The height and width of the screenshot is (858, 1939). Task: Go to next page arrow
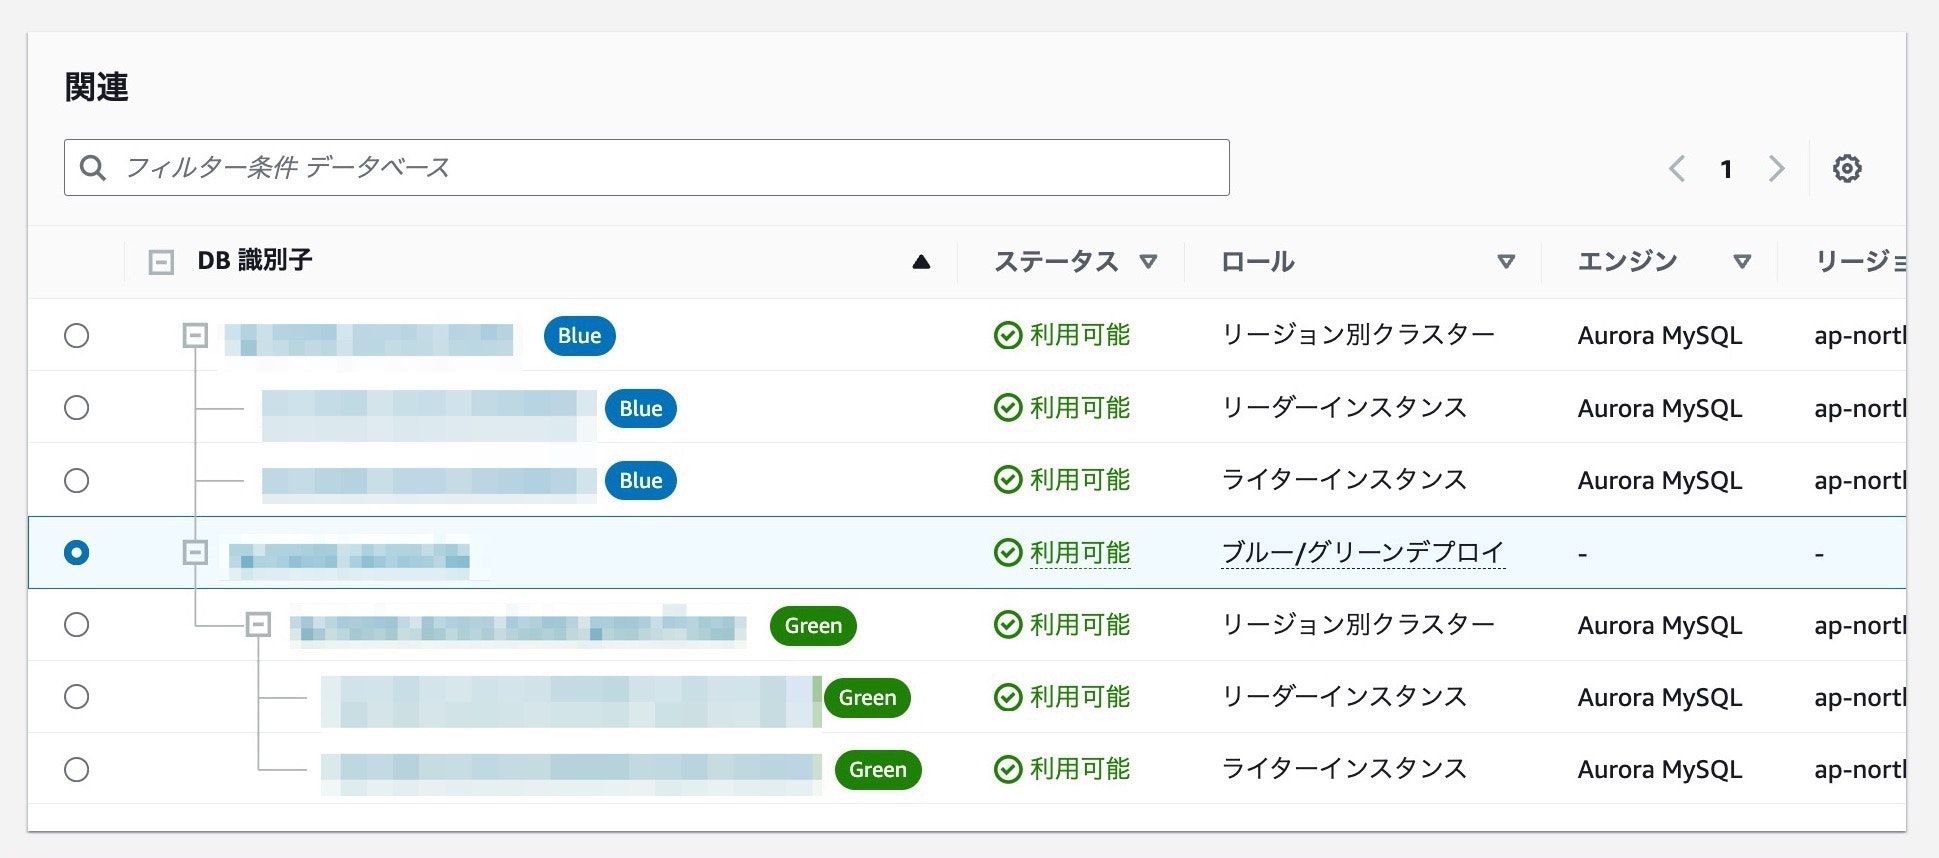point(1776,168)
